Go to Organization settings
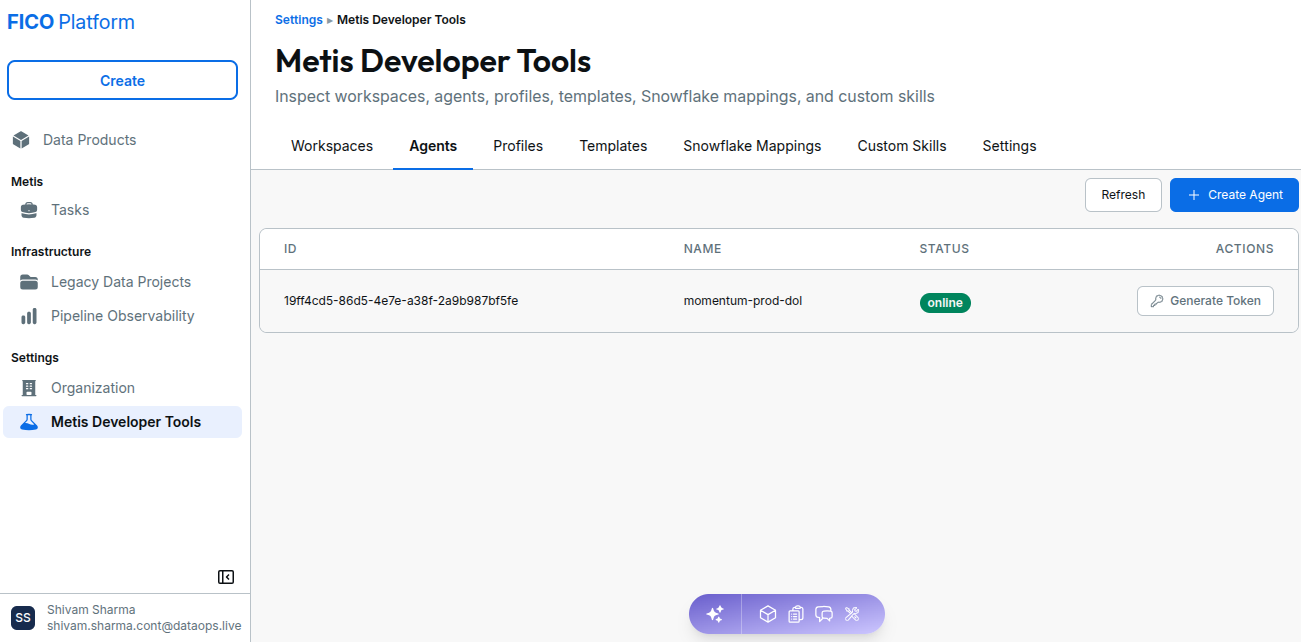The width and height of the screenshot is (1301, 642). click(x=122, y=388)
